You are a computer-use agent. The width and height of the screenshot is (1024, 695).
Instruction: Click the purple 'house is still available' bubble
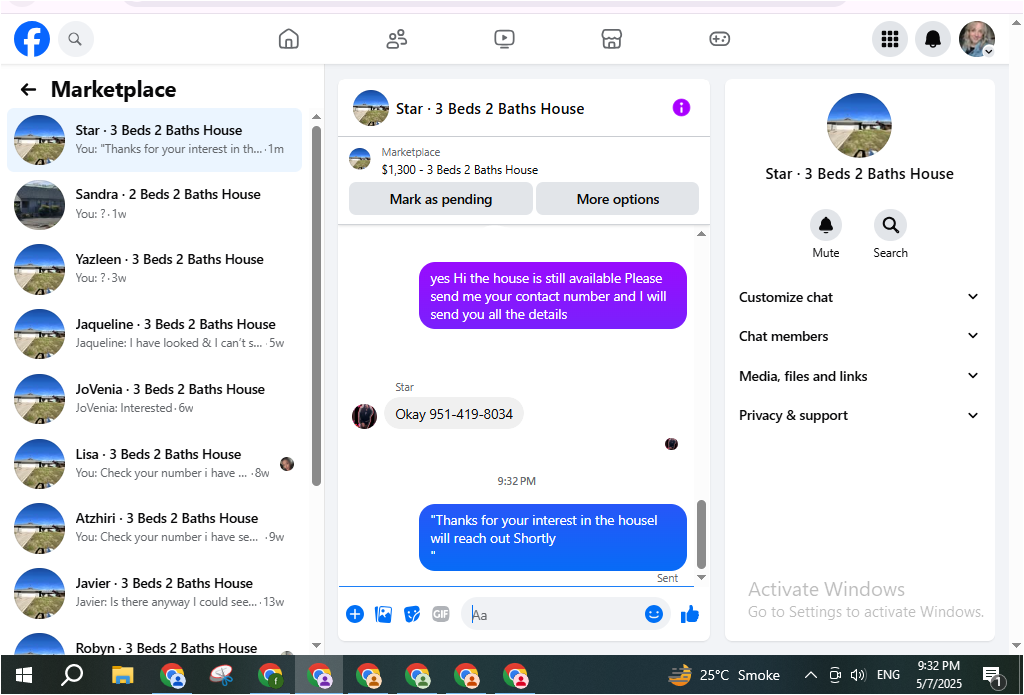552,296
